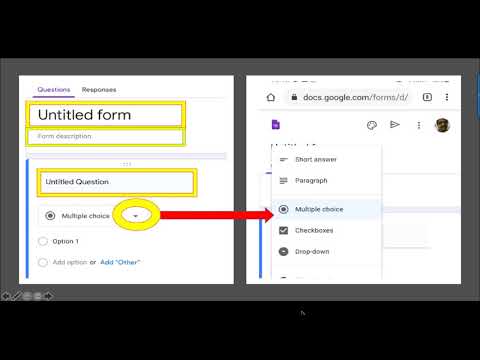
Task: Choose Drop-down from the type menu
Action: (x=326, y=251)
